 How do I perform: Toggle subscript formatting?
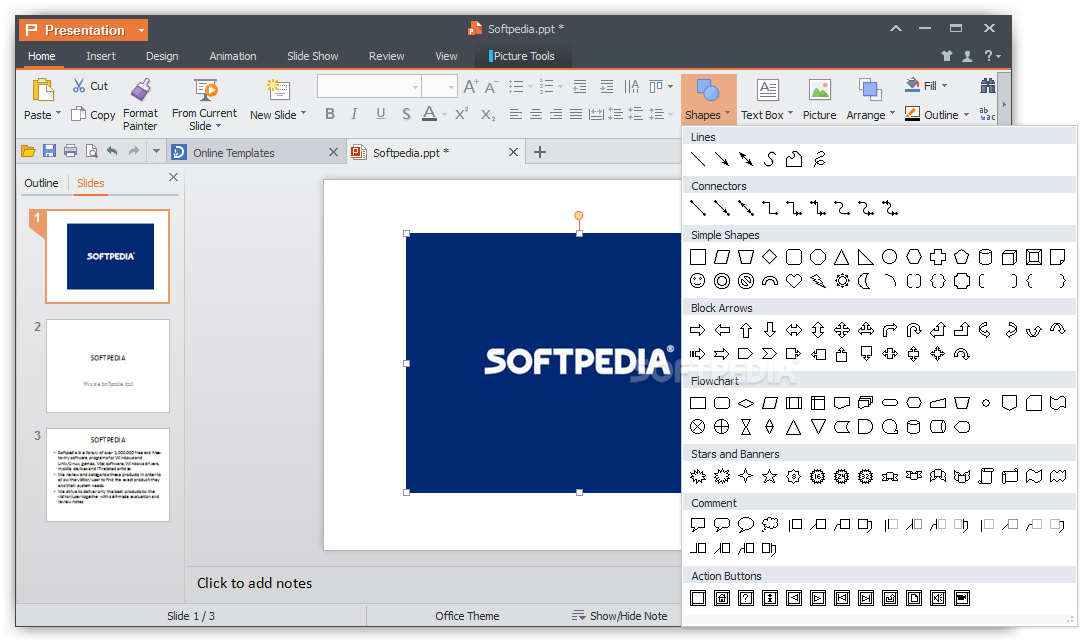[x=488, y=115]
